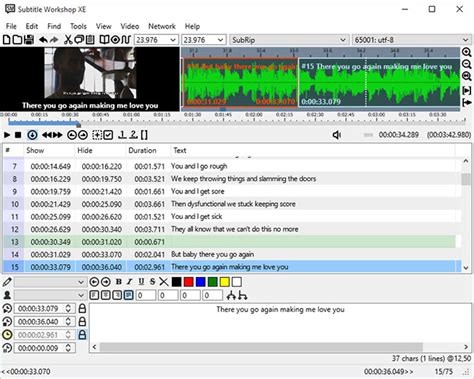
Task: Zoom in on the waveform
Action: pos(467,52)
